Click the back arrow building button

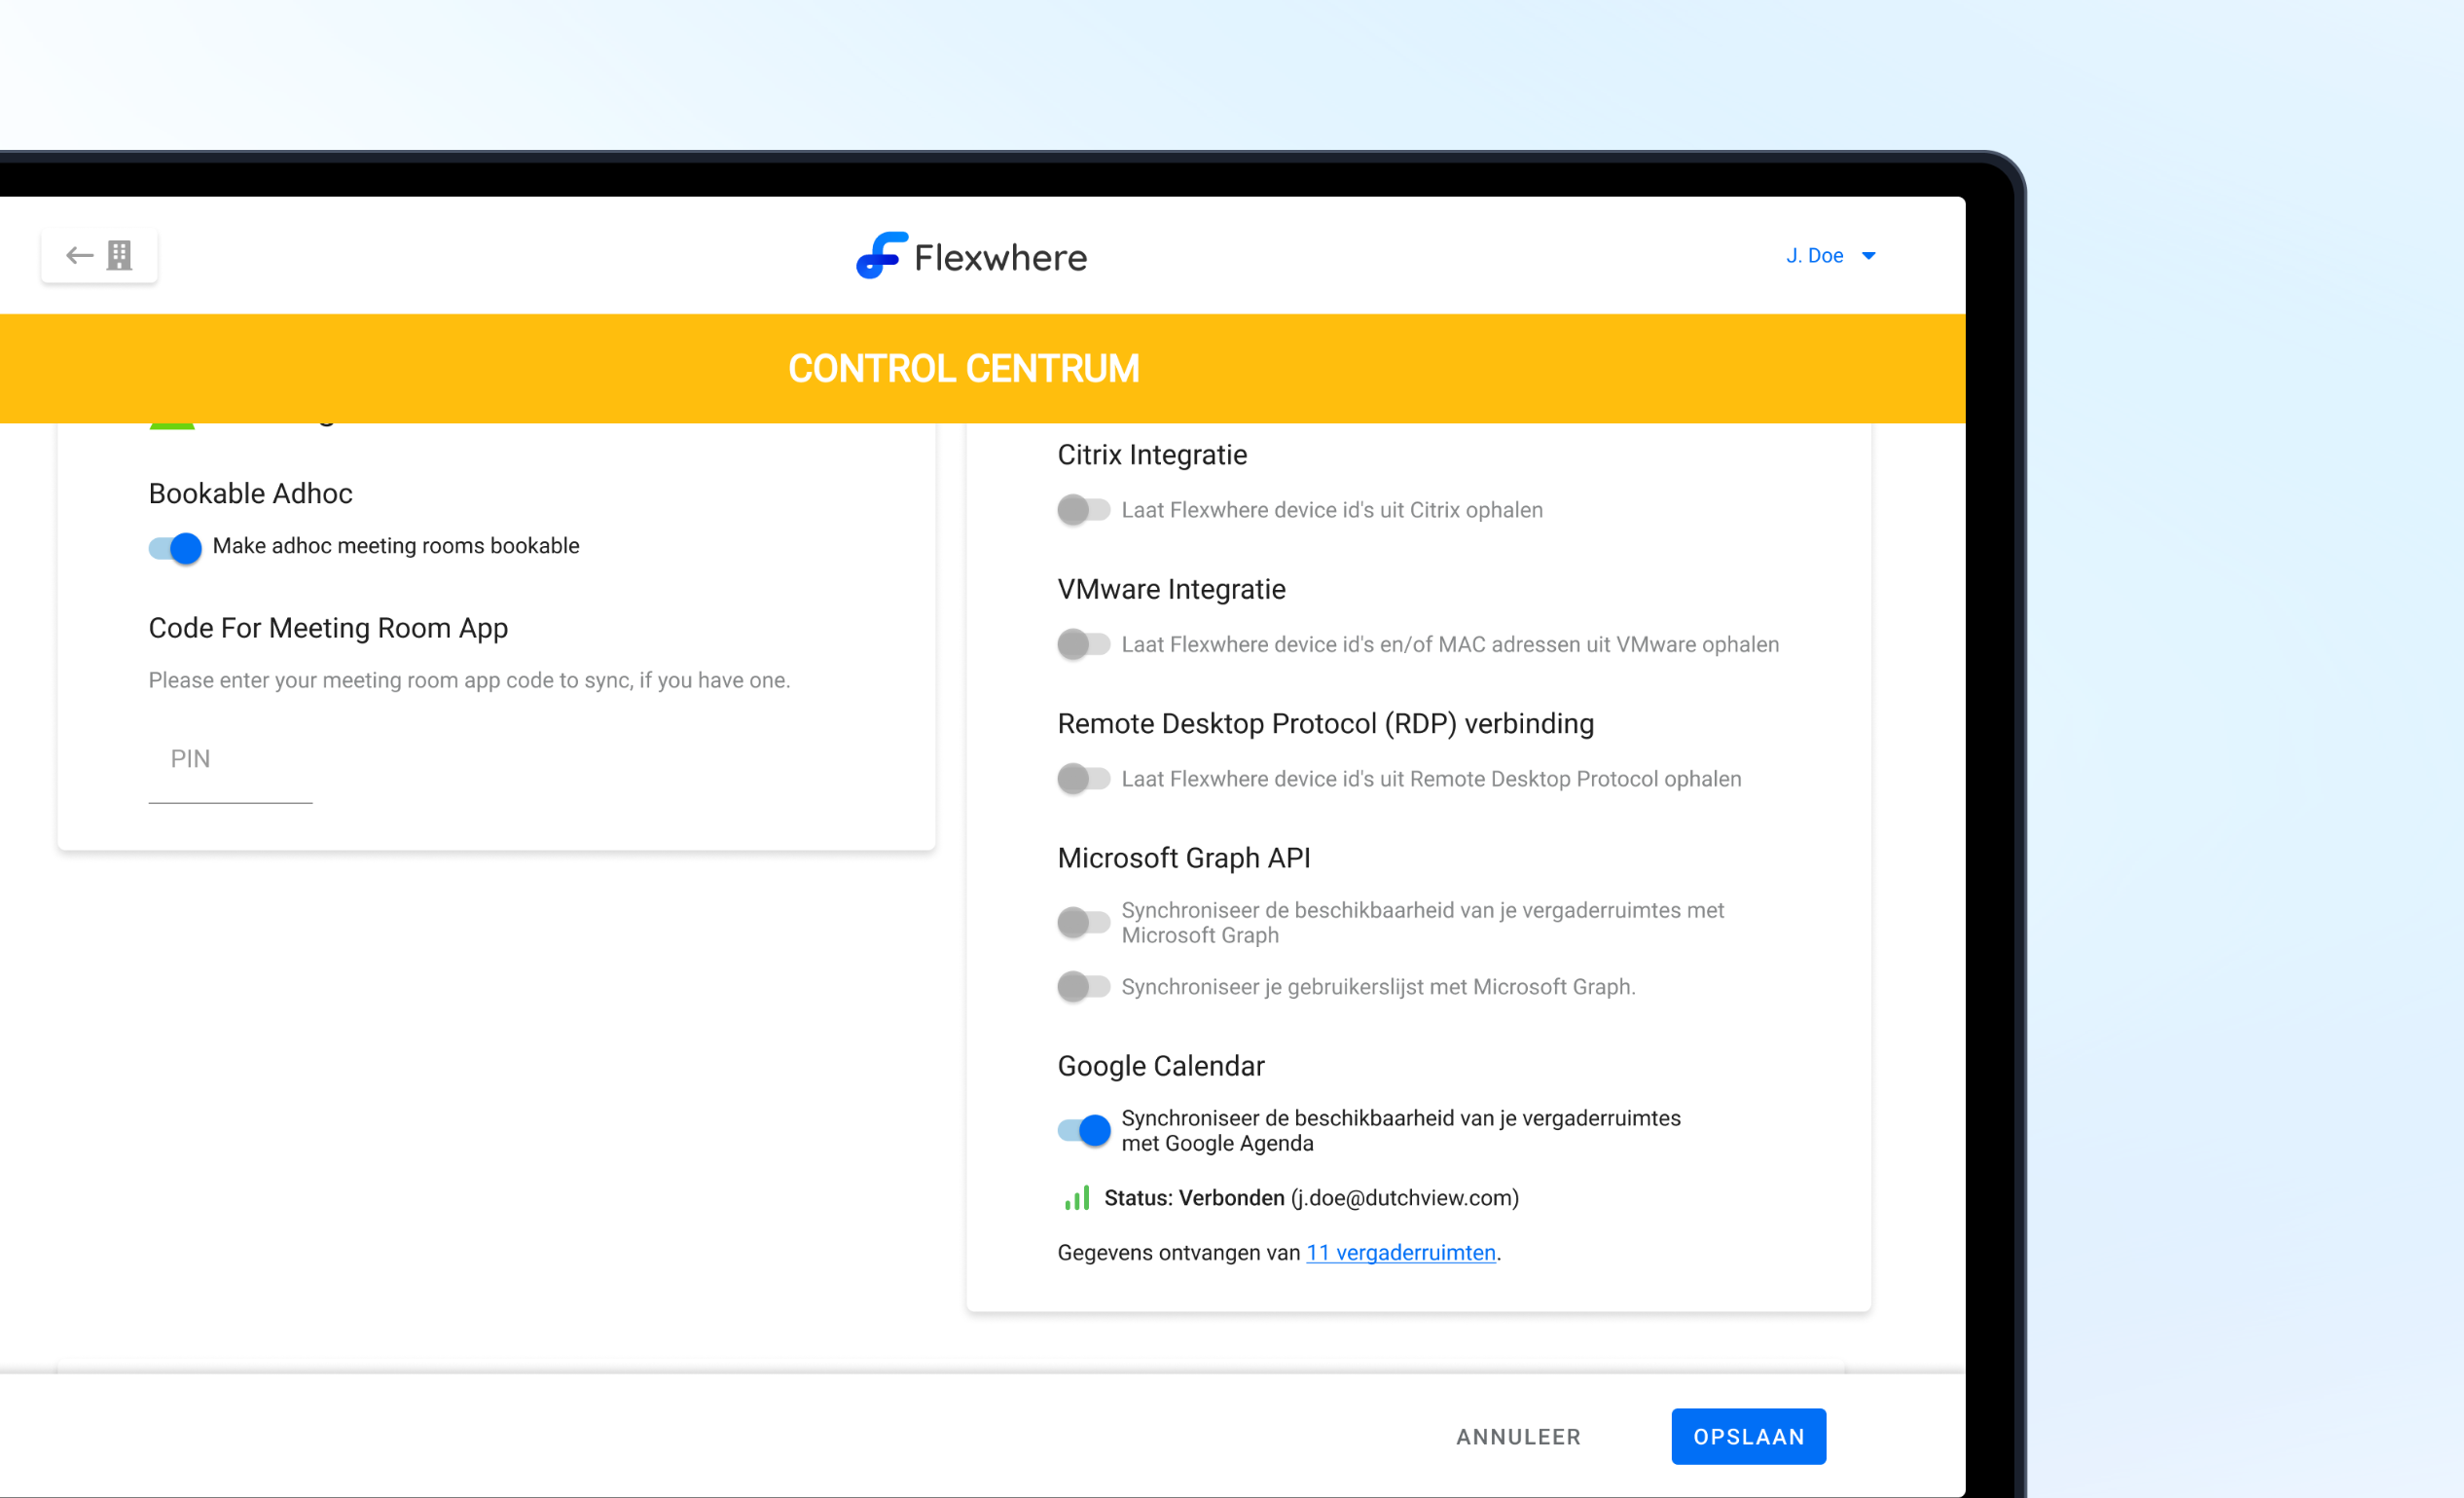(99, 256)
